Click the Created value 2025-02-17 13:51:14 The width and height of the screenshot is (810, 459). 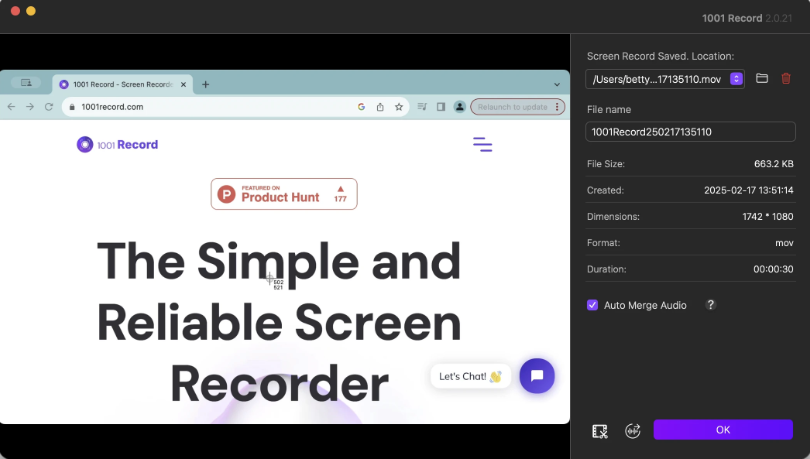[x=749, y=190]
